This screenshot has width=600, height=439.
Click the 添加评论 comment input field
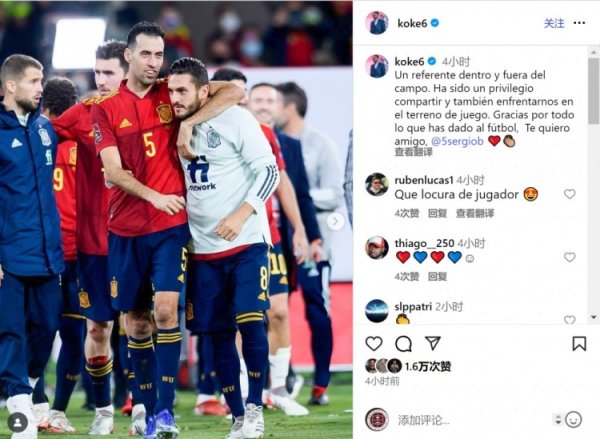coord(473,420)
